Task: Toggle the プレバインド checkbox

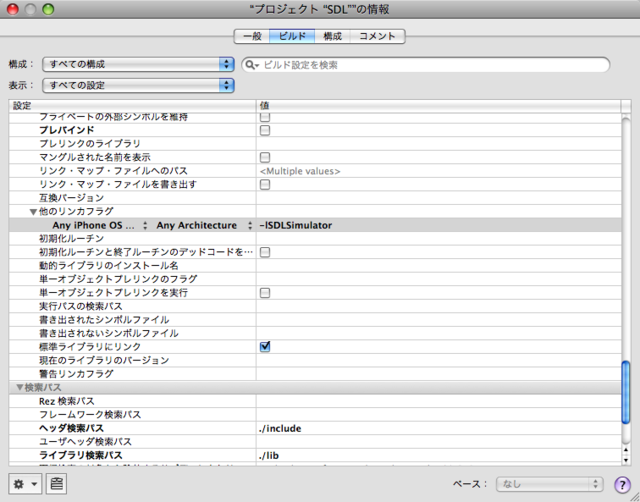Action: pyautogui.click(x=265, y=130)
